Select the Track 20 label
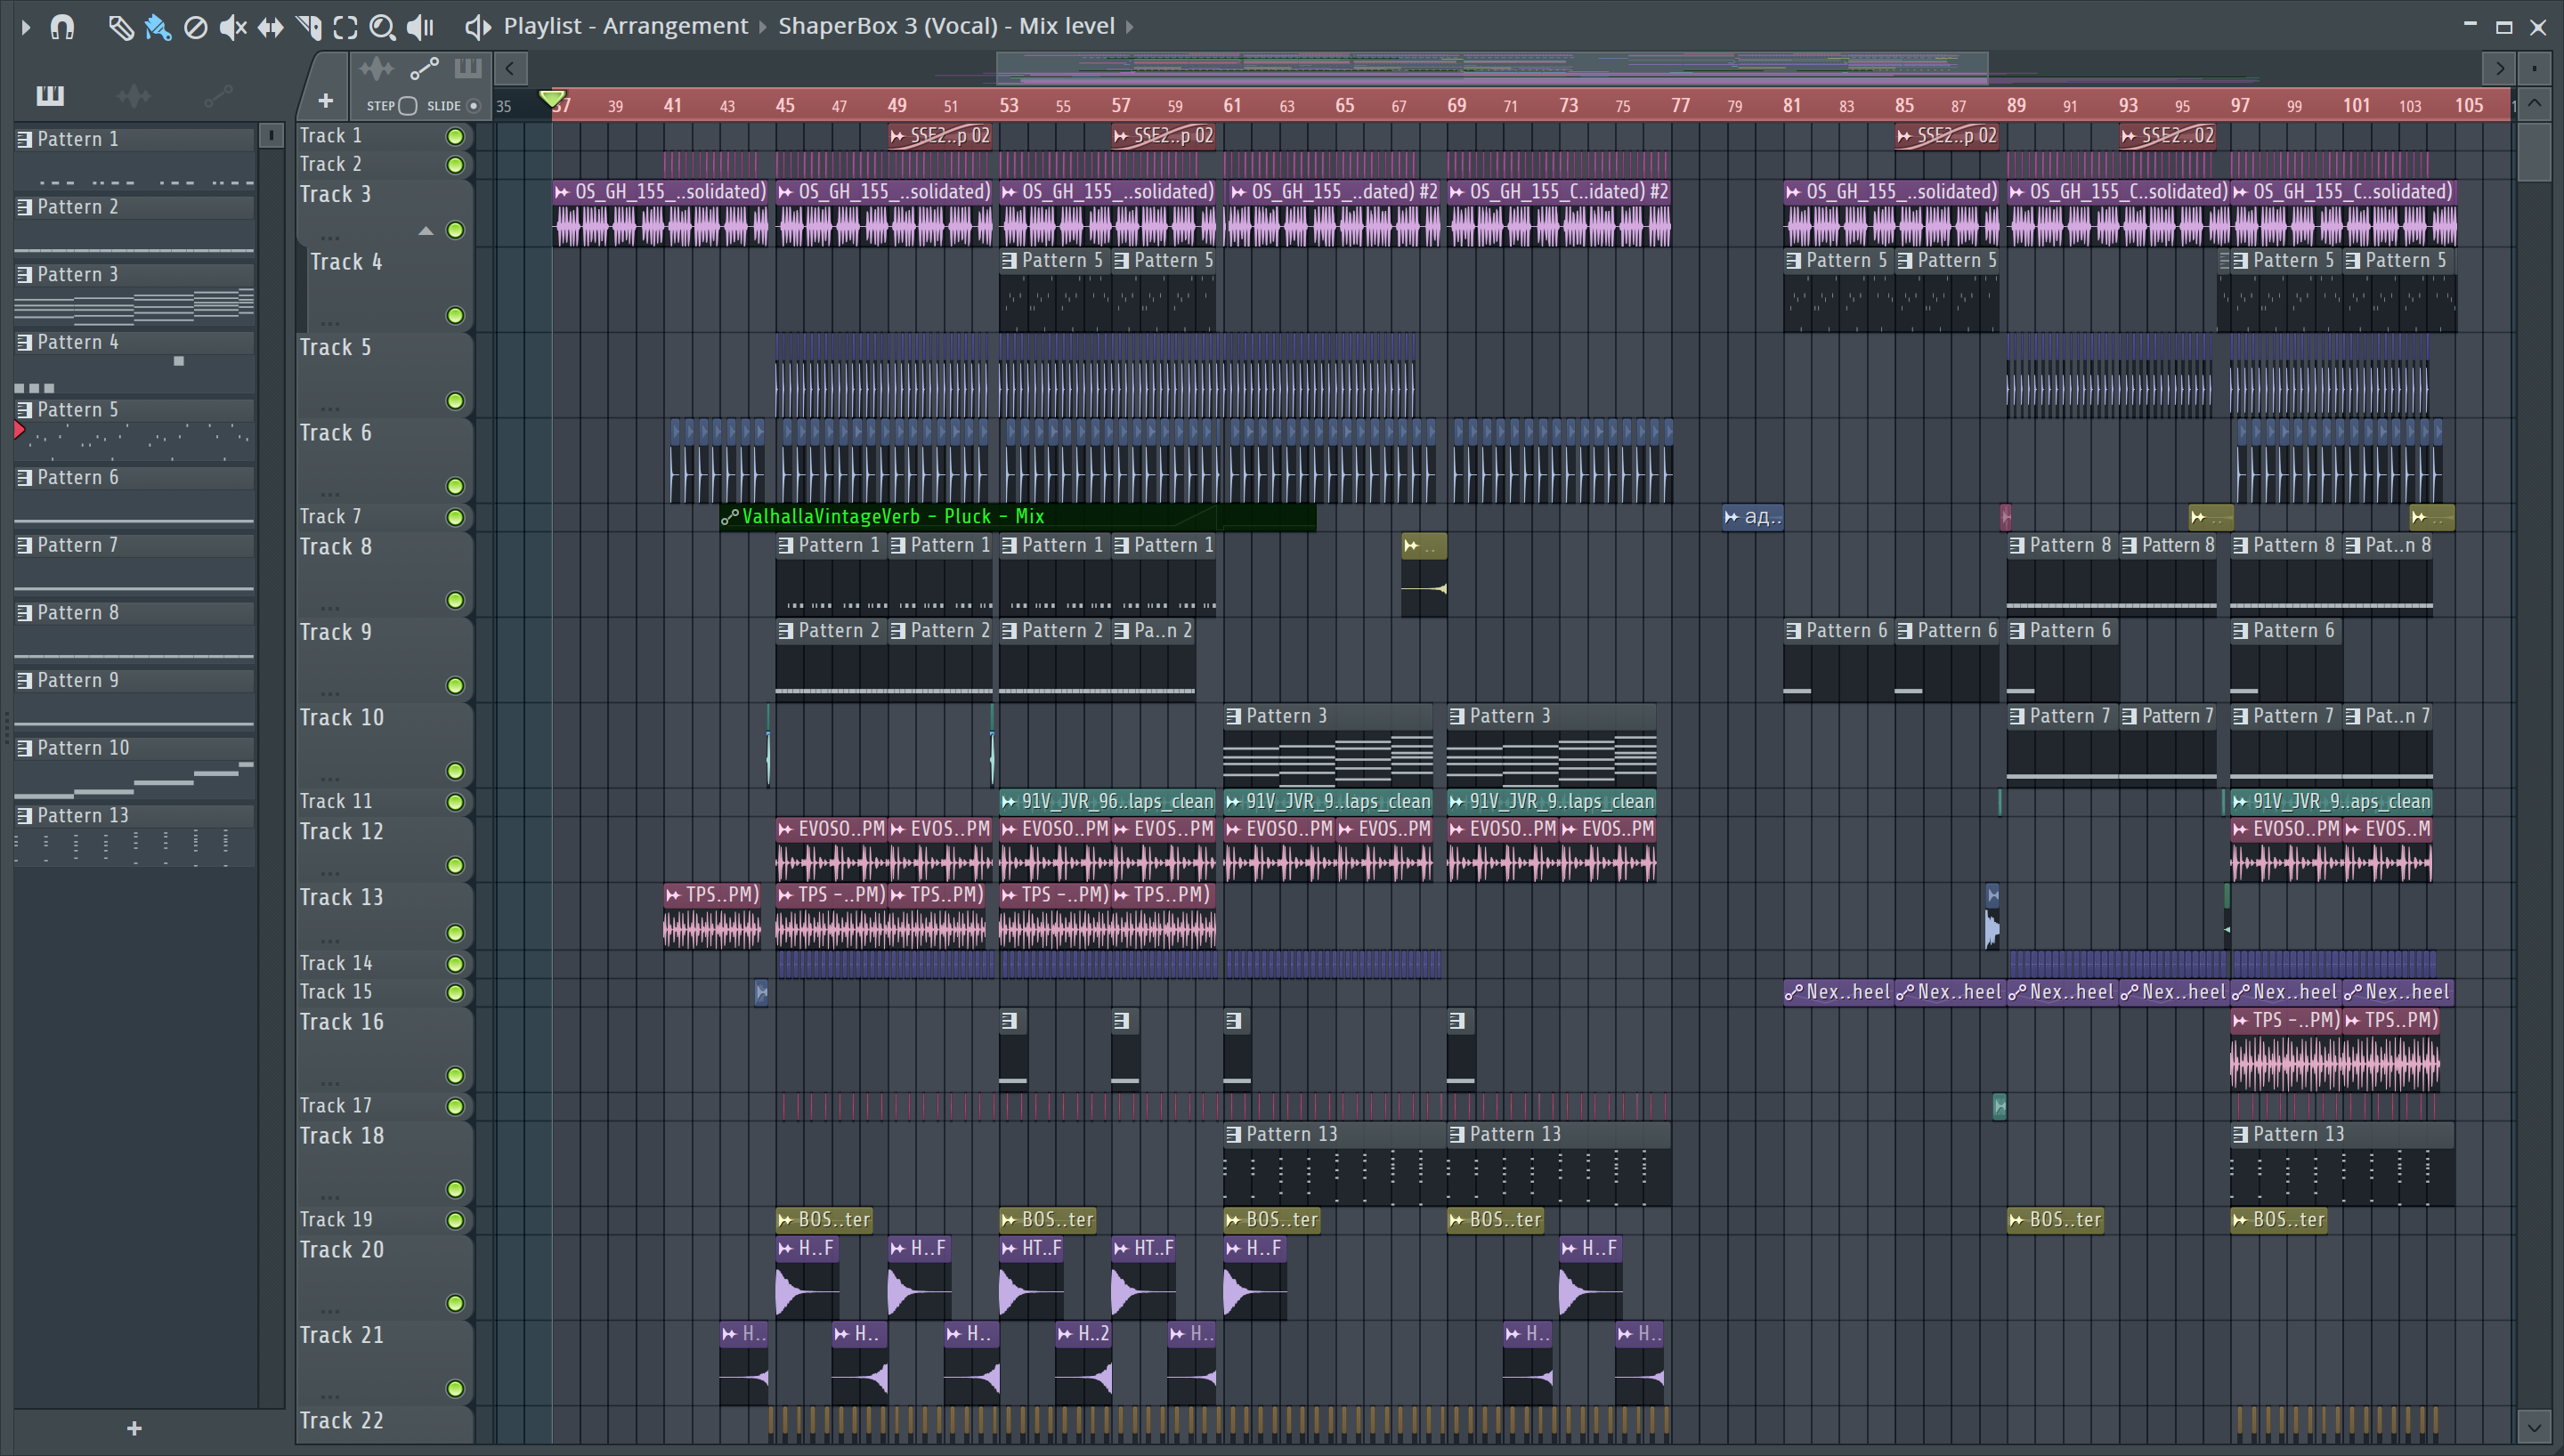 pos(342,1250)
